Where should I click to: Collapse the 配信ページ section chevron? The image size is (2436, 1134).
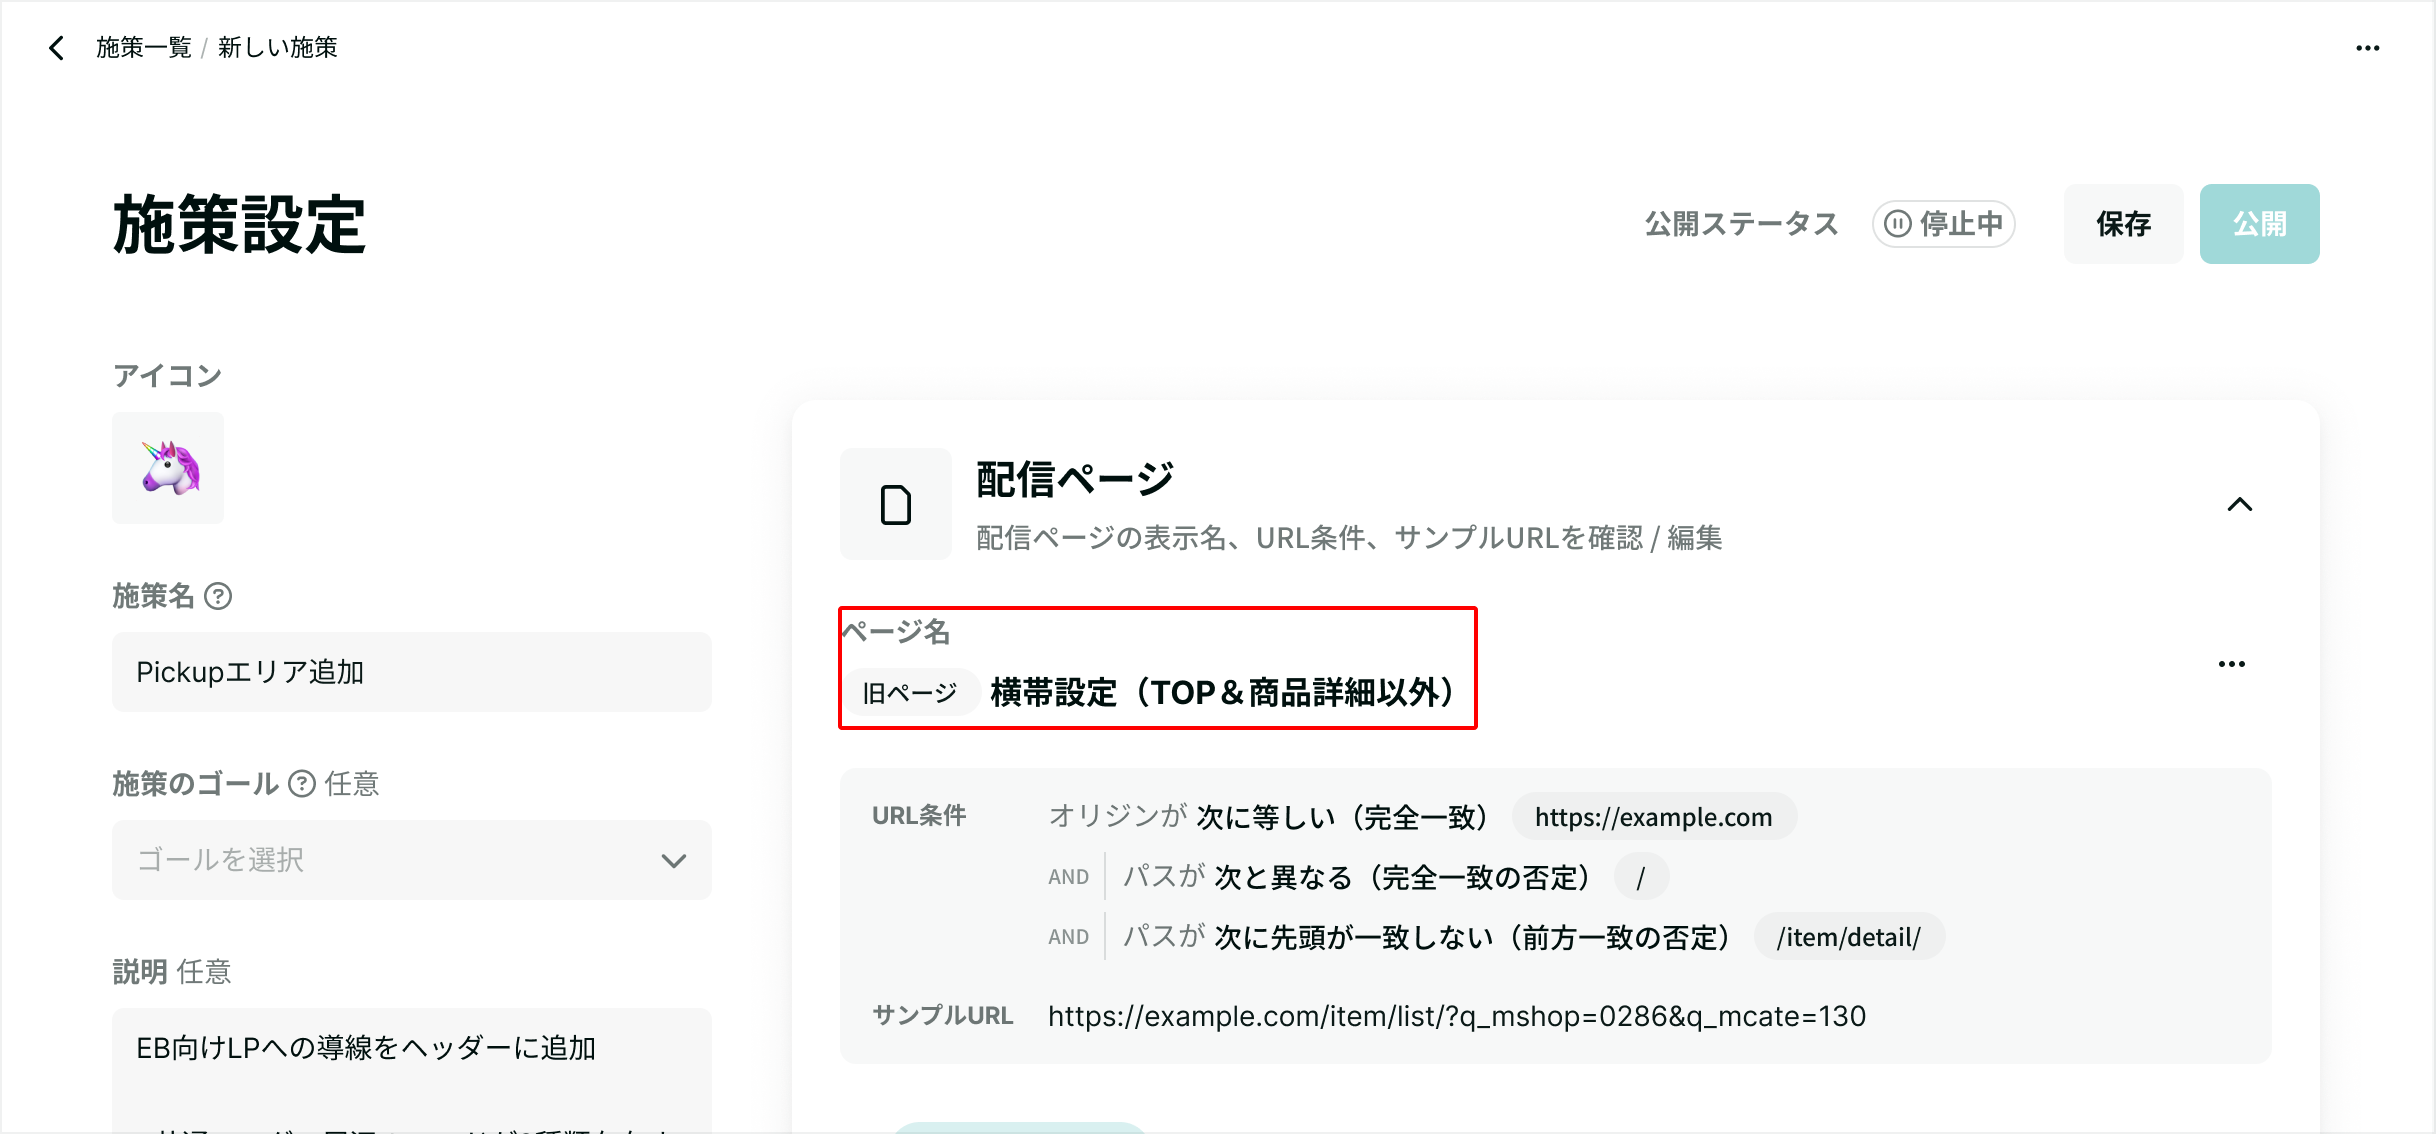tap(2240, 505)
